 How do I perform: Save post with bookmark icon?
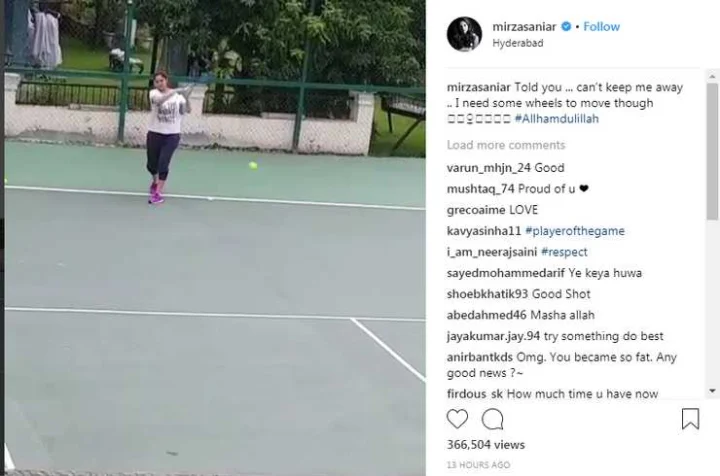click(690, 419)
